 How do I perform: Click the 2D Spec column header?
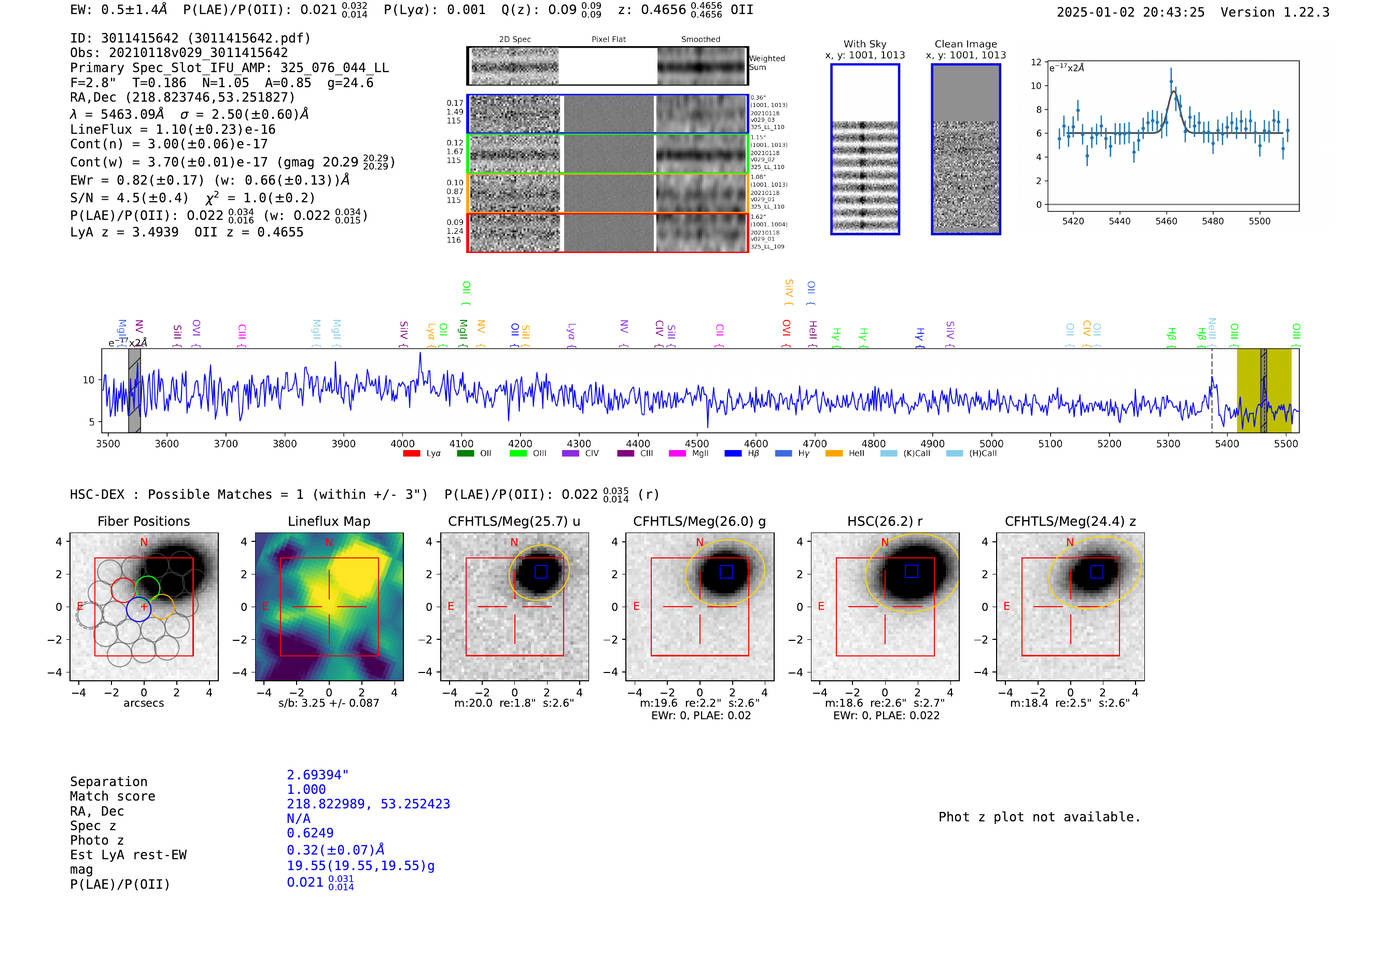pyautogui.click(x=514, y=39)
